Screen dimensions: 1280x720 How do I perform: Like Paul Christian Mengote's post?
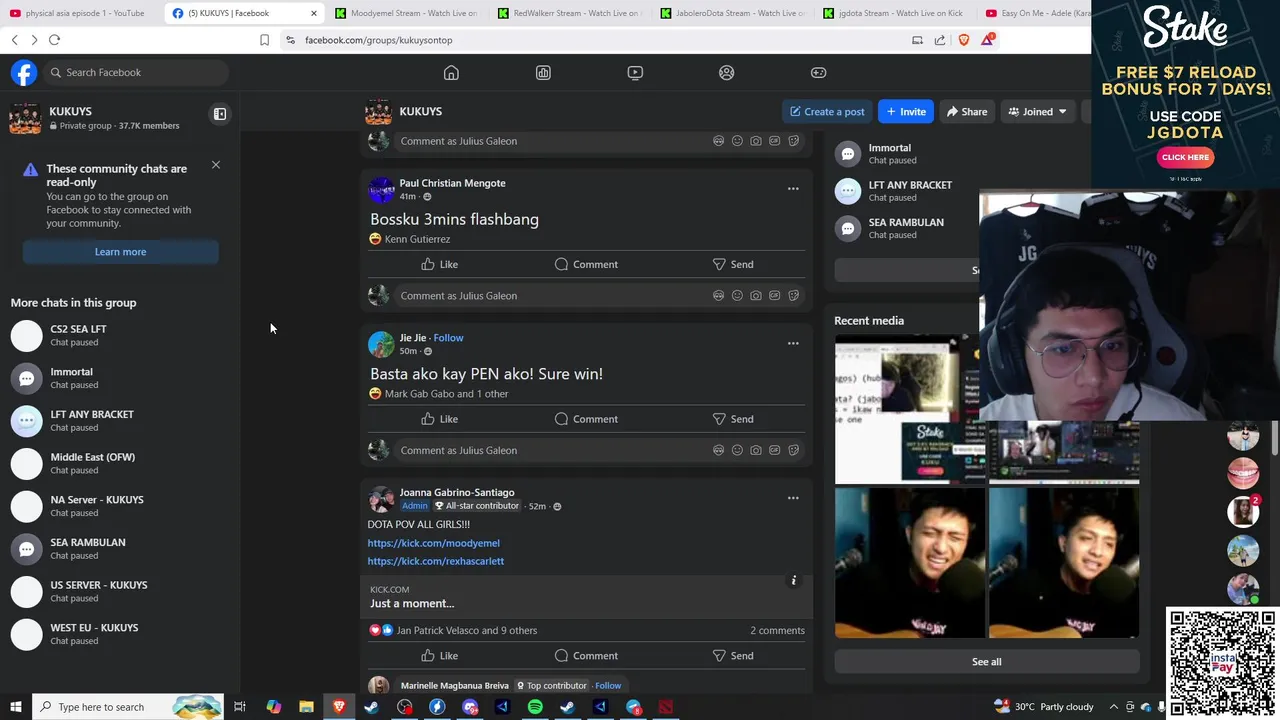point(439,264)
